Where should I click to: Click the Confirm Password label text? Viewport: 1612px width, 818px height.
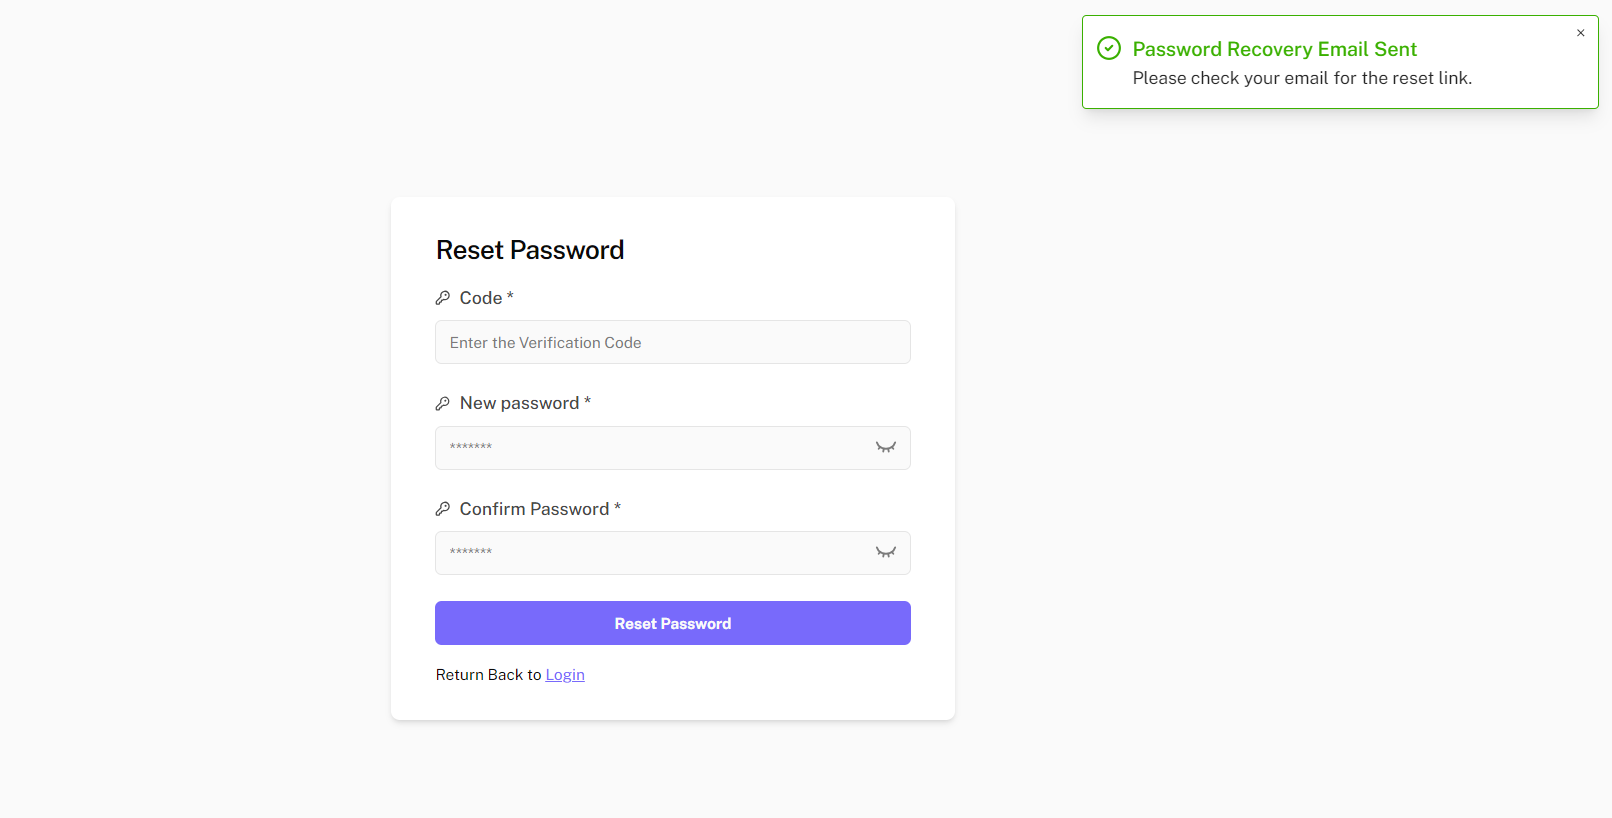tap(534, 509)
